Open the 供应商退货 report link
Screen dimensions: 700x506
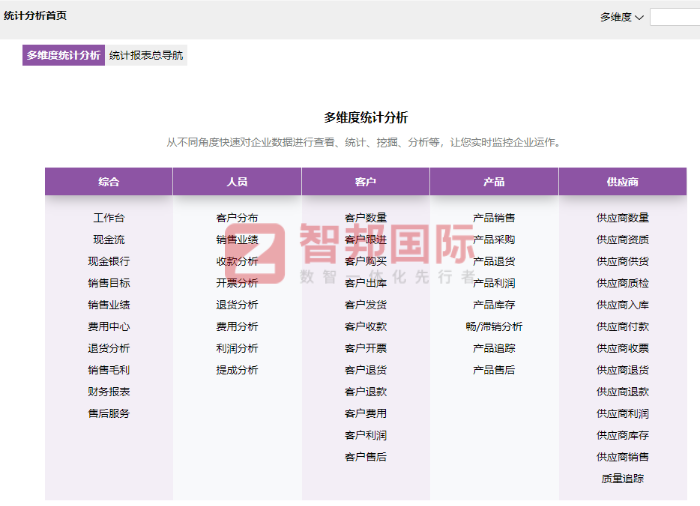click(x=622, y=370)
